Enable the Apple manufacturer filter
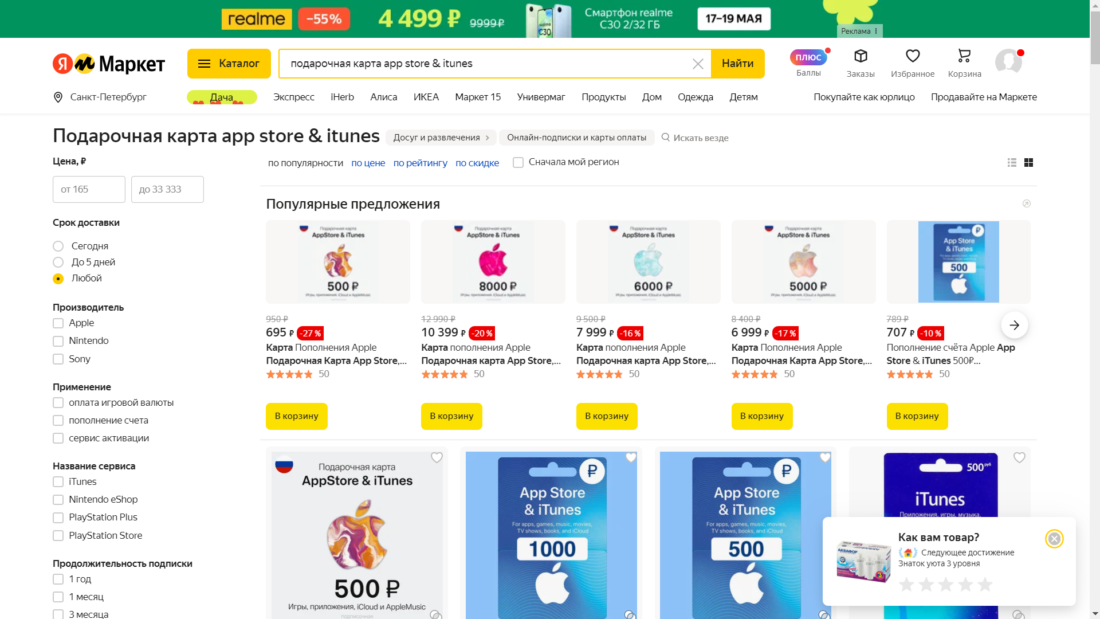The height and width of the screenshot is (619, 1100). [57, 323]
